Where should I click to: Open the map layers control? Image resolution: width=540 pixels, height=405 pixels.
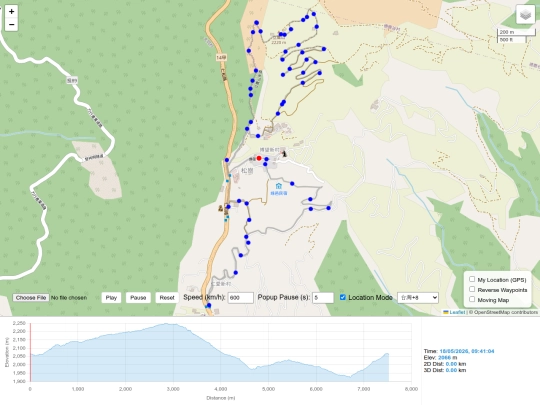525,15
